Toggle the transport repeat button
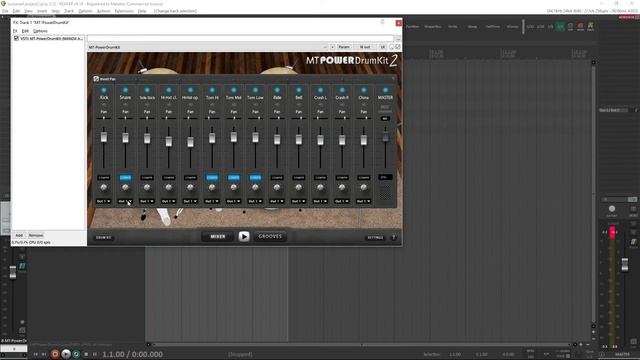The width and height of the screenshot is (640, 360). coord(76,354)
